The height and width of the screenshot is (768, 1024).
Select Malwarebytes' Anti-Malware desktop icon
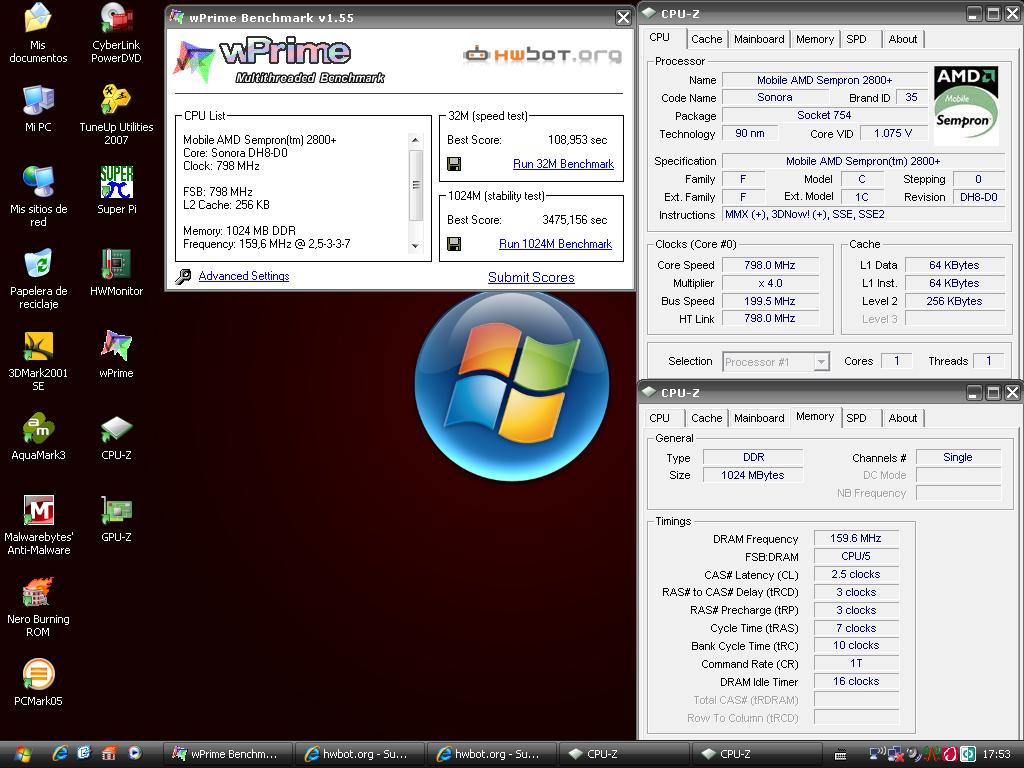(x=38, y=525)
